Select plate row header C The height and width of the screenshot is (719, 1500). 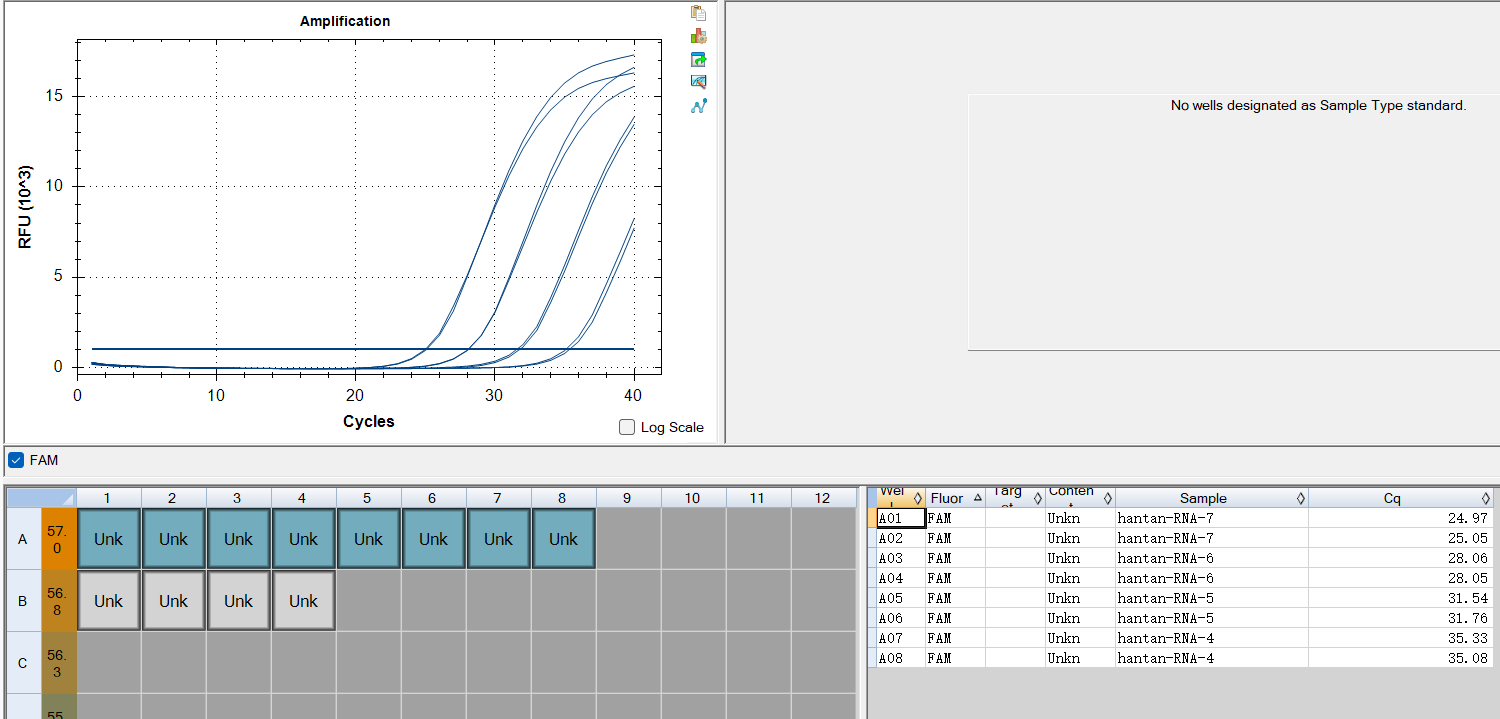pos(23,663)
